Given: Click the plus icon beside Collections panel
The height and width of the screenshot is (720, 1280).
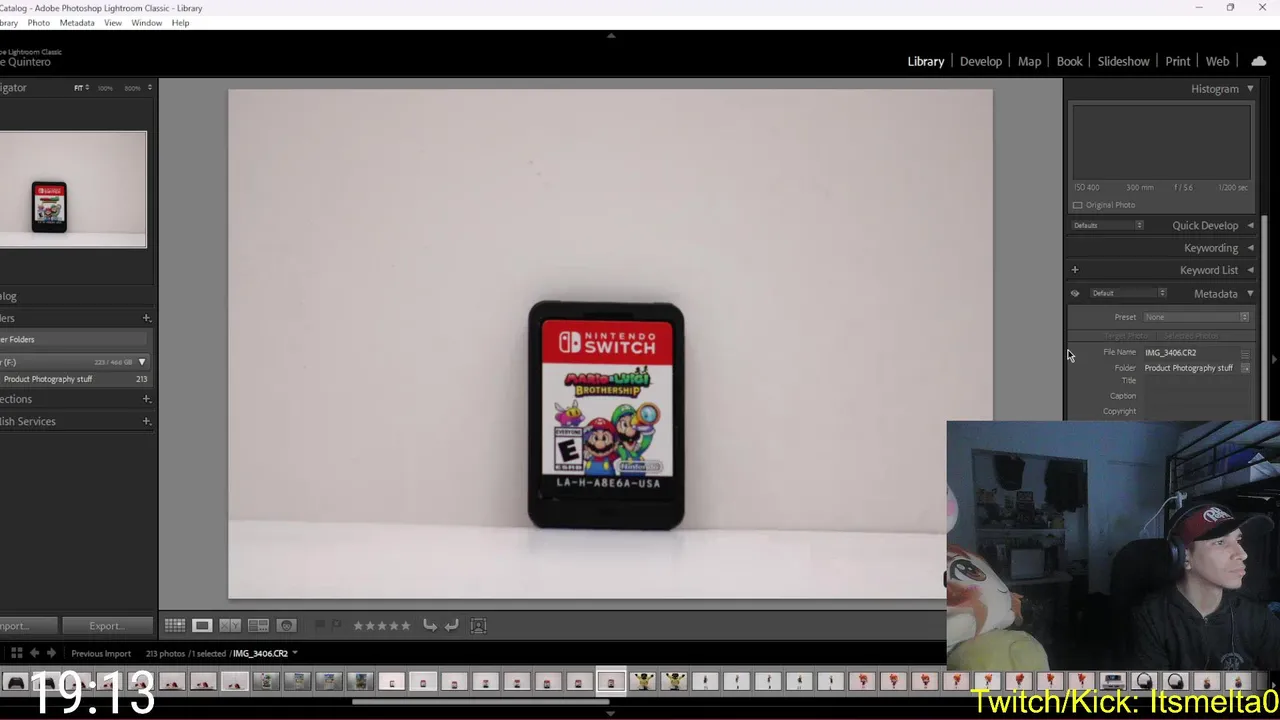Looking at the screenshot, I should point(146,399).
